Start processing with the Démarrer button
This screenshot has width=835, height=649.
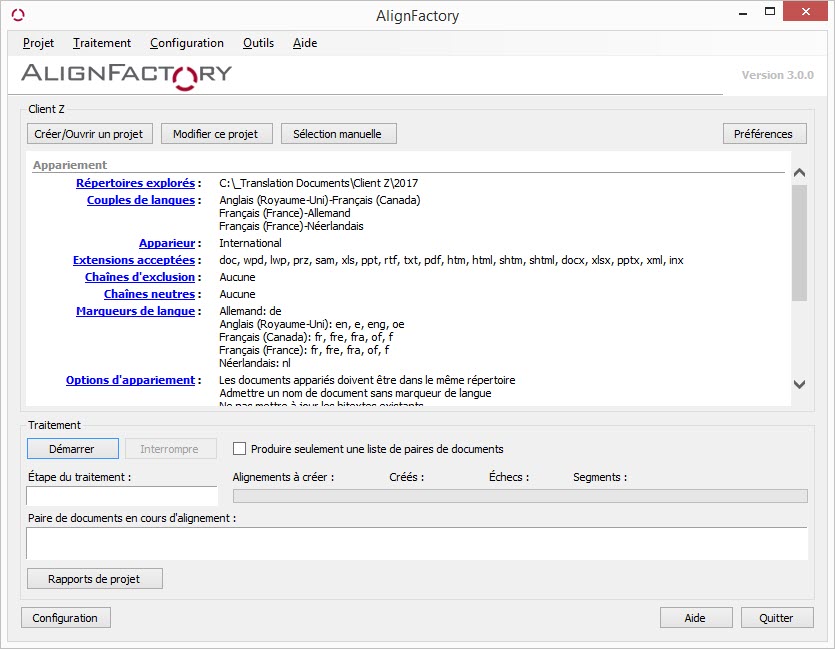click(72, 449)
